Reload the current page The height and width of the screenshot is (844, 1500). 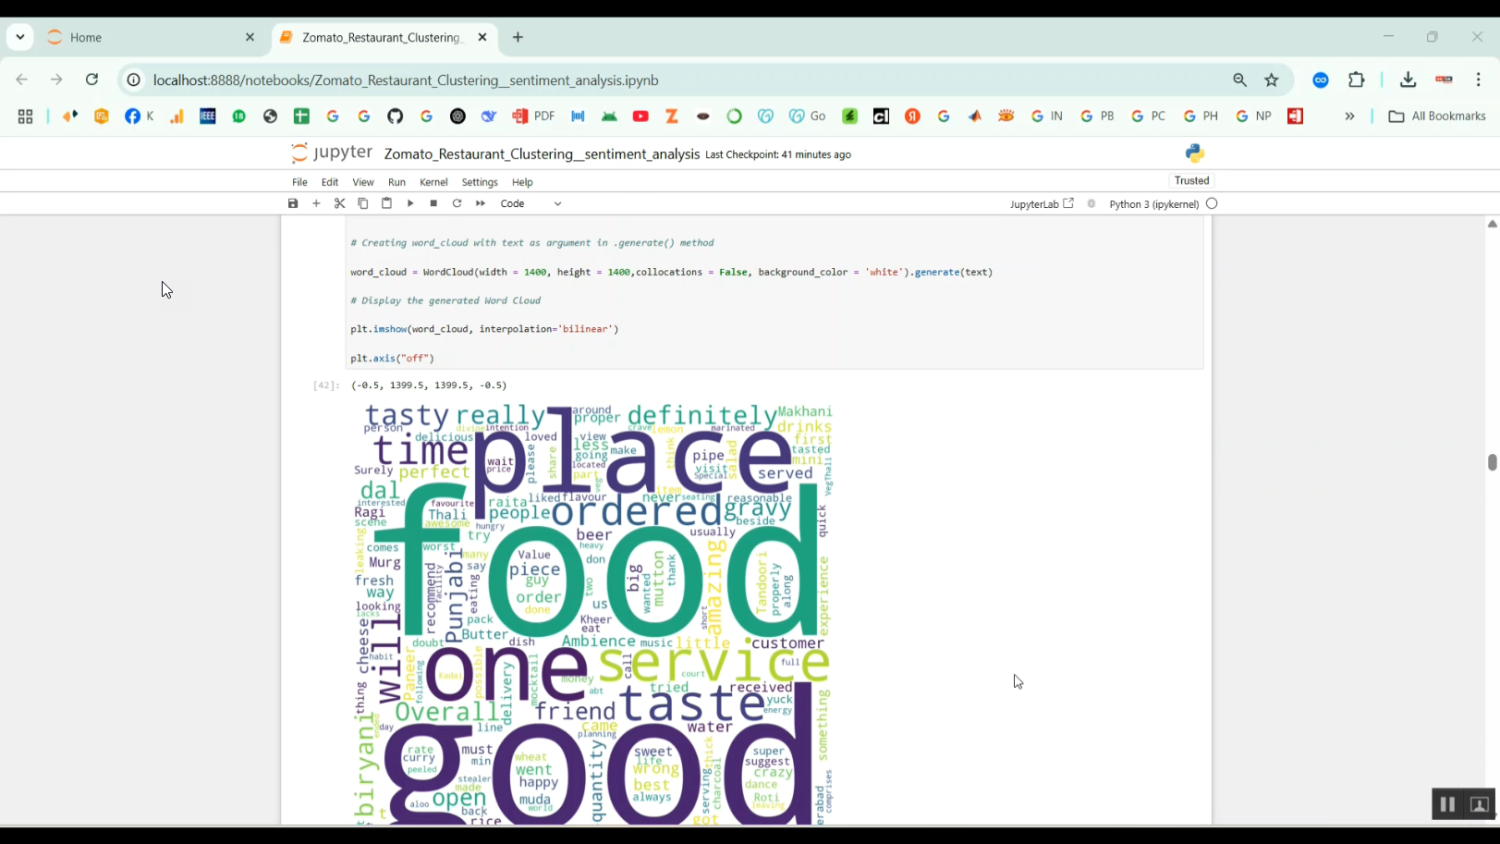tap(92, 80)
